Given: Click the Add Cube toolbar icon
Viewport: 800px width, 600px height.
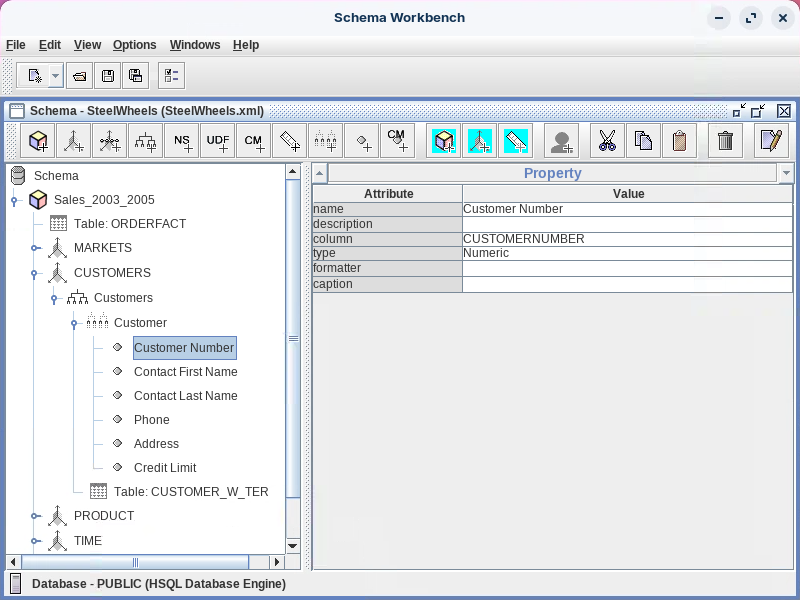Looking at the screenshot, I should pyautogui.click(x=40, y=141).
